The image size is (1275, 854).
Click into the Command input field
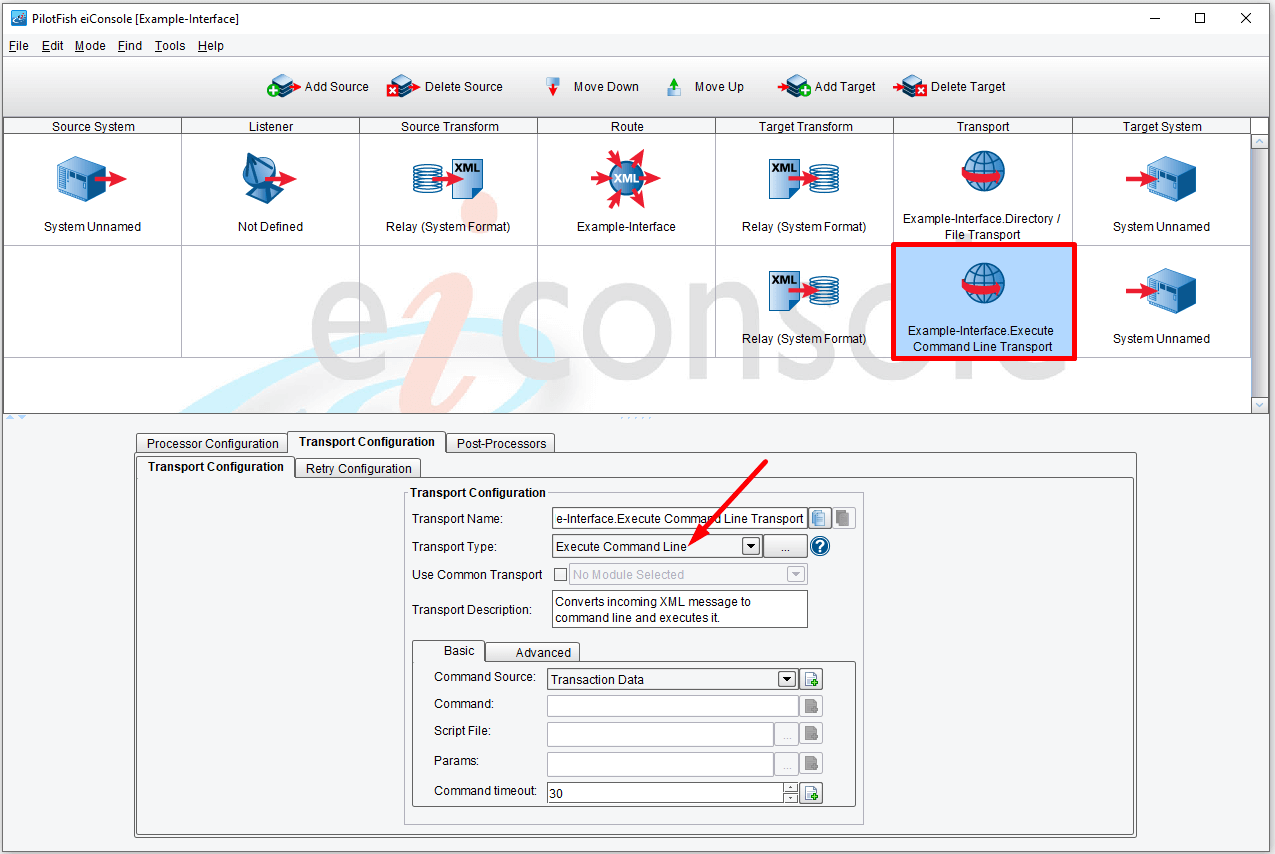673,706
